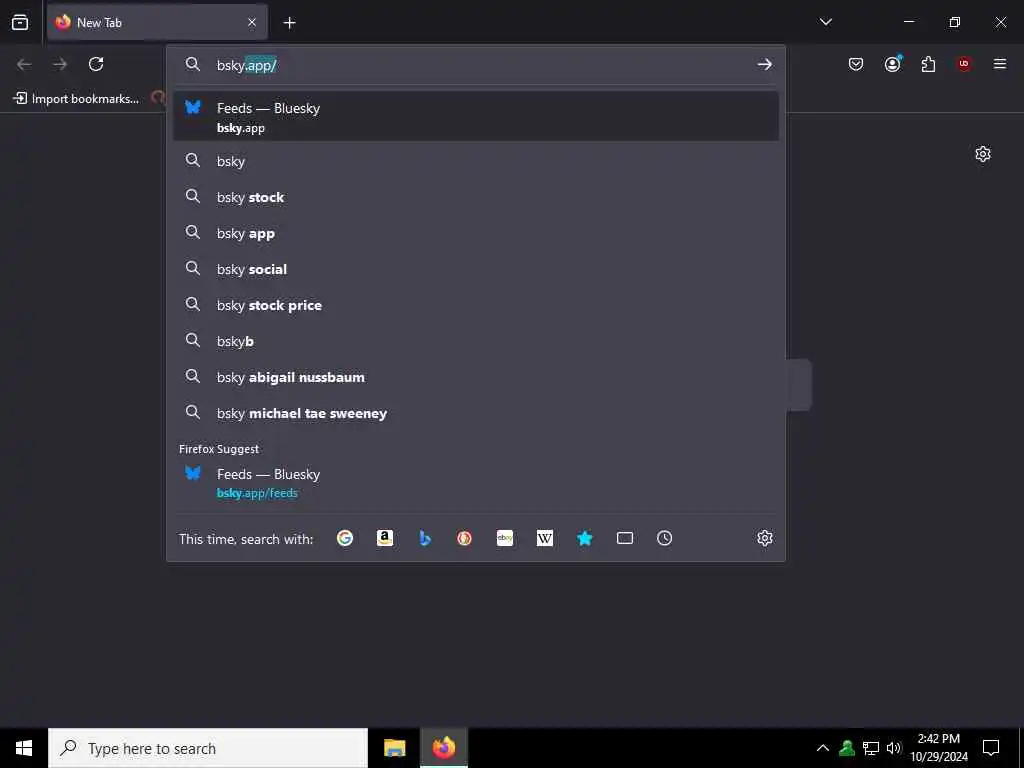
Task: Select the "bsky social" suggestion
Action: click(475, 269)
